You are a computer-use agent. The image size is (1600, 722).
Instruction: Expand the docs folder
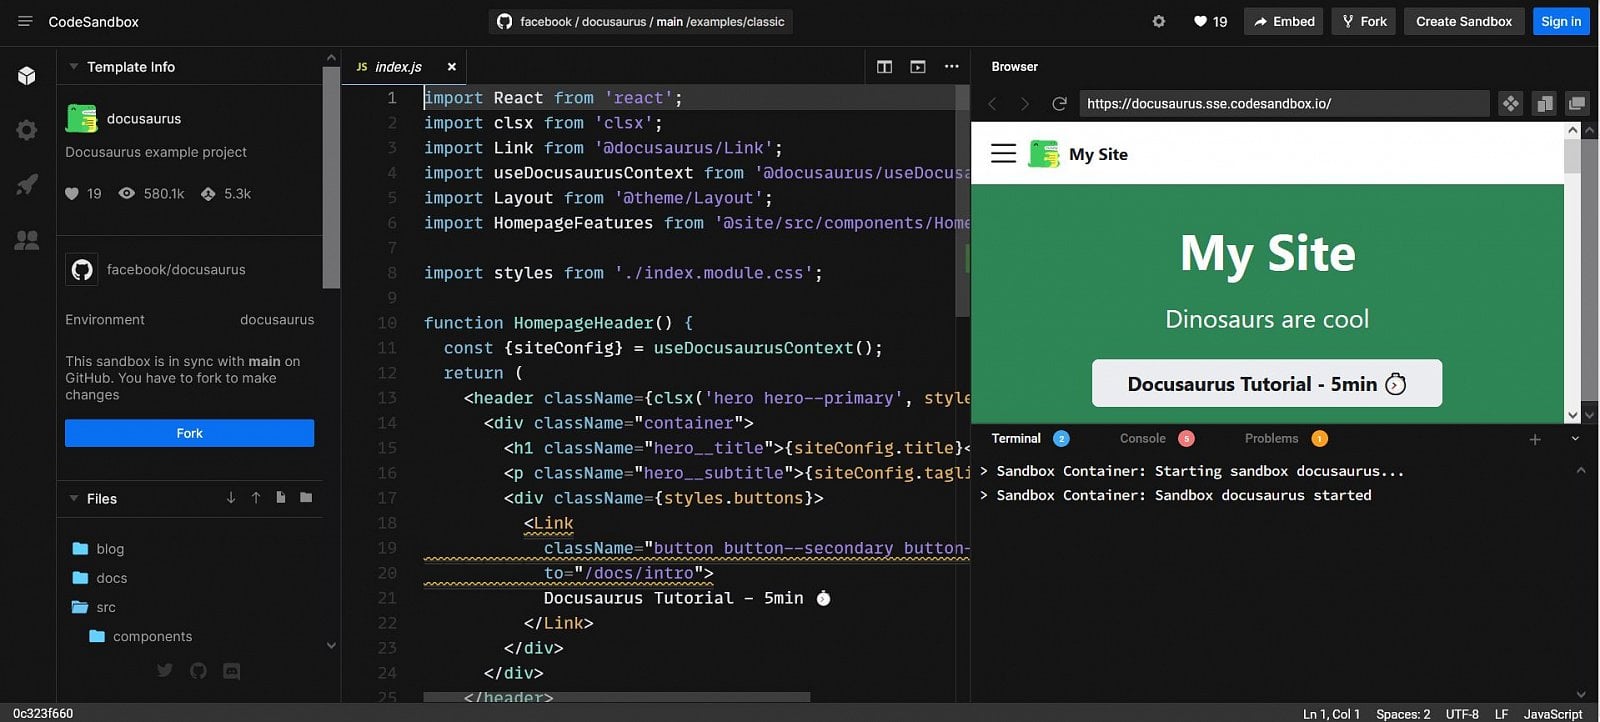(111, 578)
